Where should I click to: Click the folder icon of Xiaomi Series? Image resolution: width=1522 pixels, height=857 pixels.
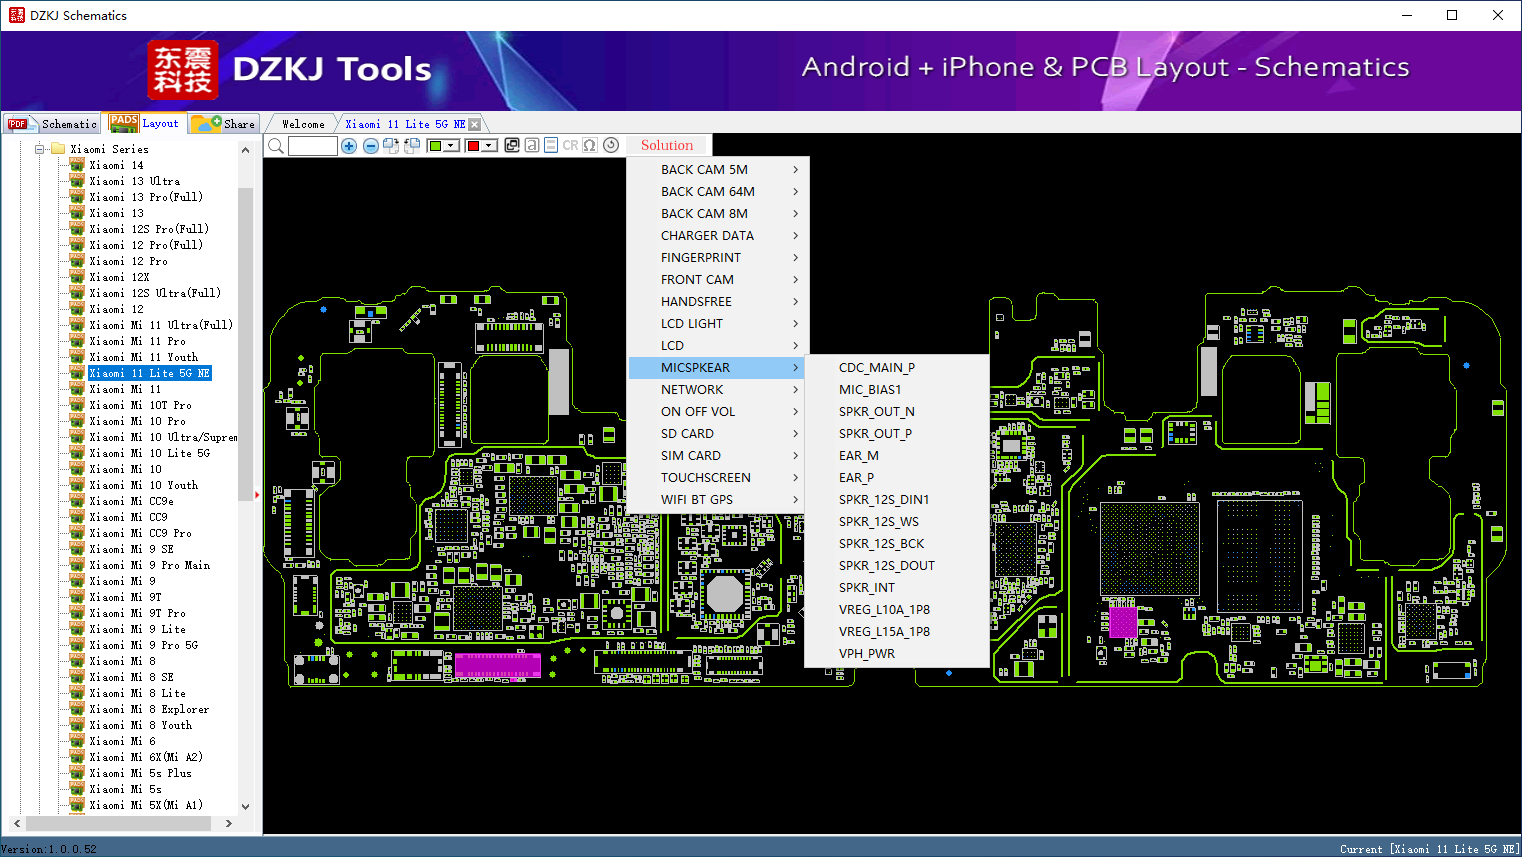58,149
